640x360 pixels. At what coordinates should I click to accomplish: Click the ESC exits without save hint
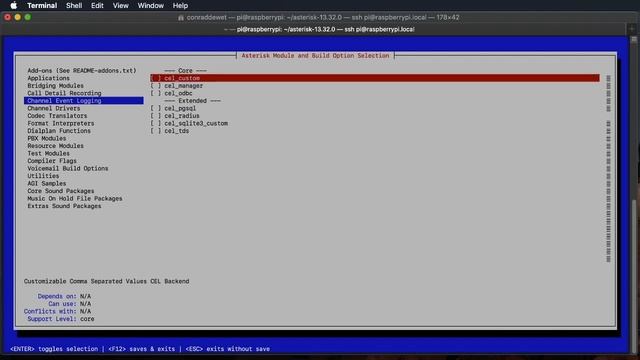pos(228,349)
